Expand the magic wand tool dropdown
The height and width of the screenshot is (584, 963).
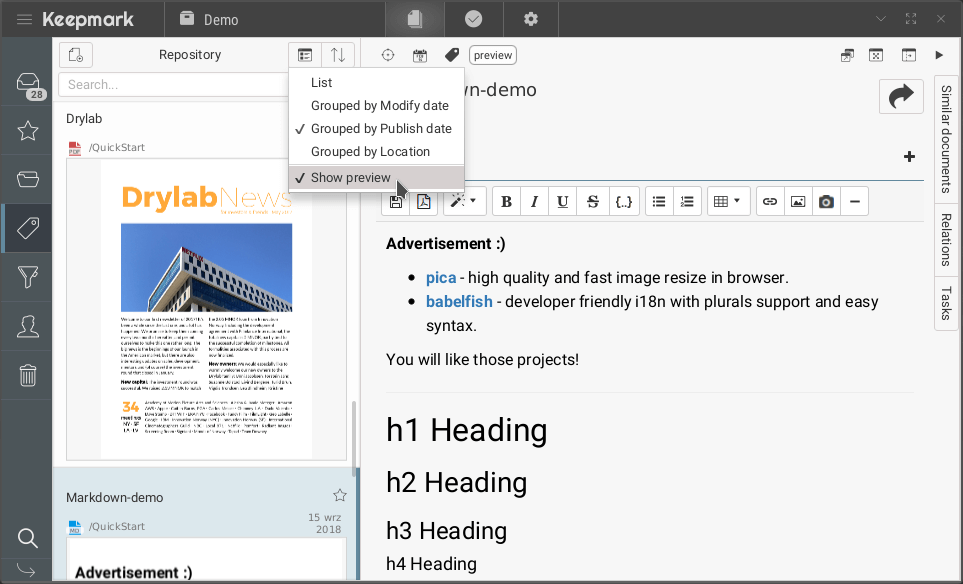pyautogui.click(x=467, y=201)
